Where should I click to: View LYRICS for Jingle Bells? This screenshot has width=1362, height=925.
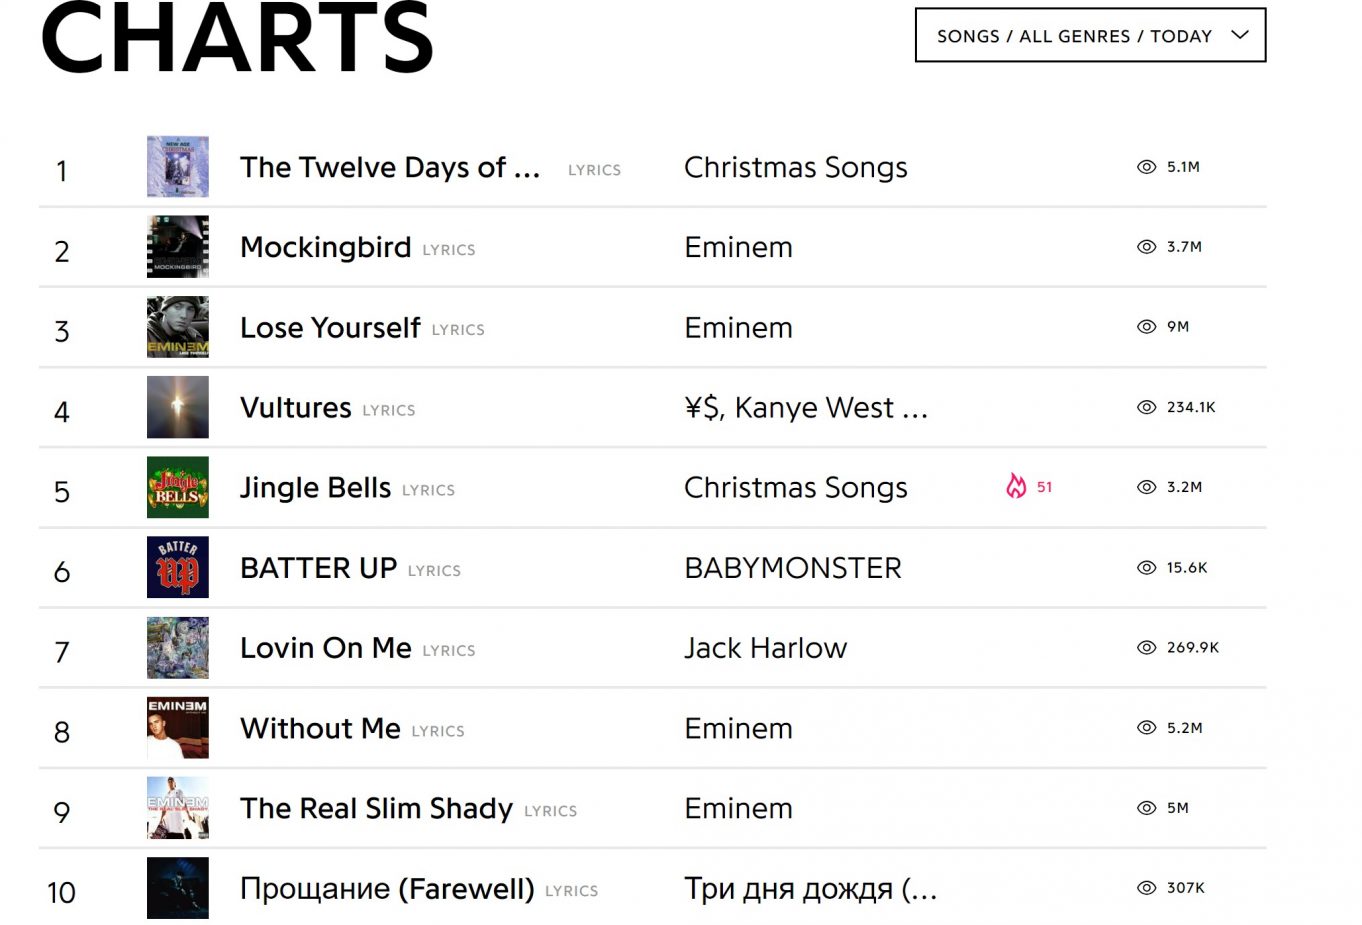[x=429, y=490]
